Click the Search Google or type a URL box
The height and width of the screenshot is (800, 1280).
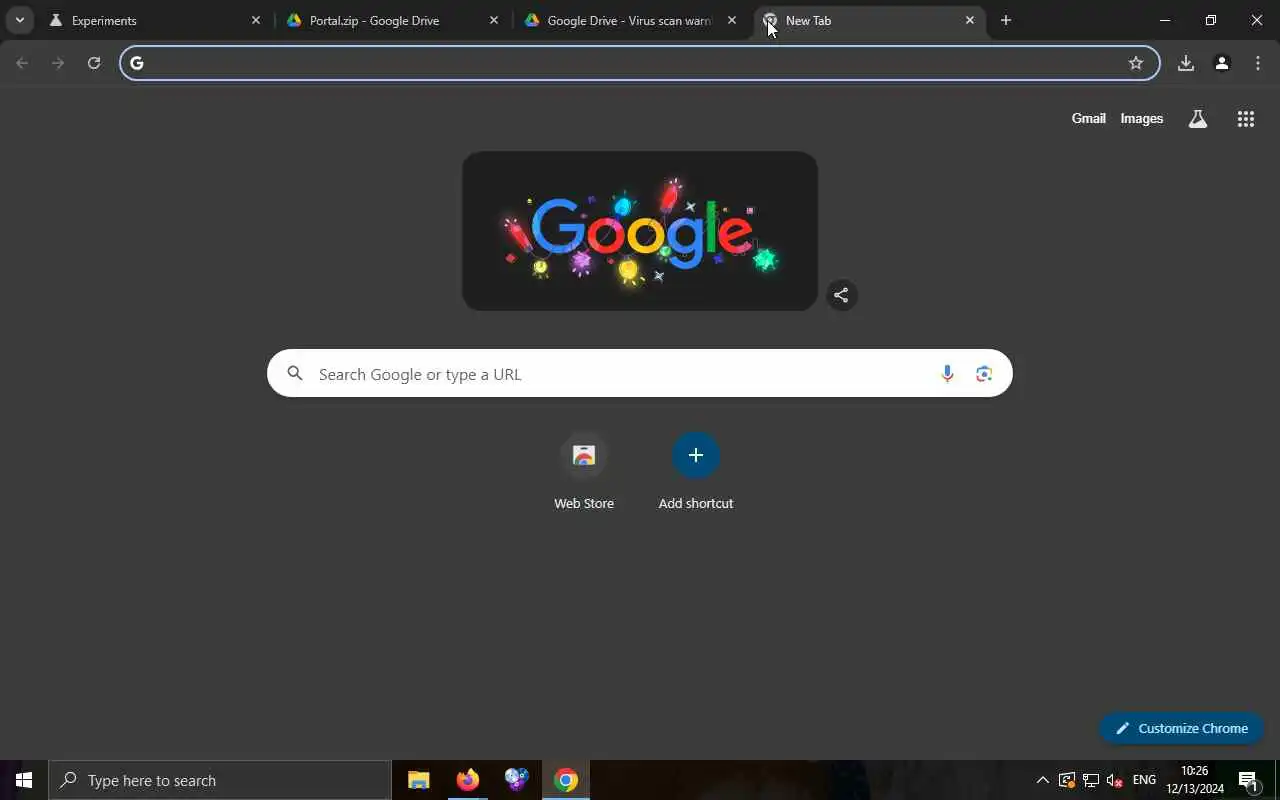(x=640, y=373)
